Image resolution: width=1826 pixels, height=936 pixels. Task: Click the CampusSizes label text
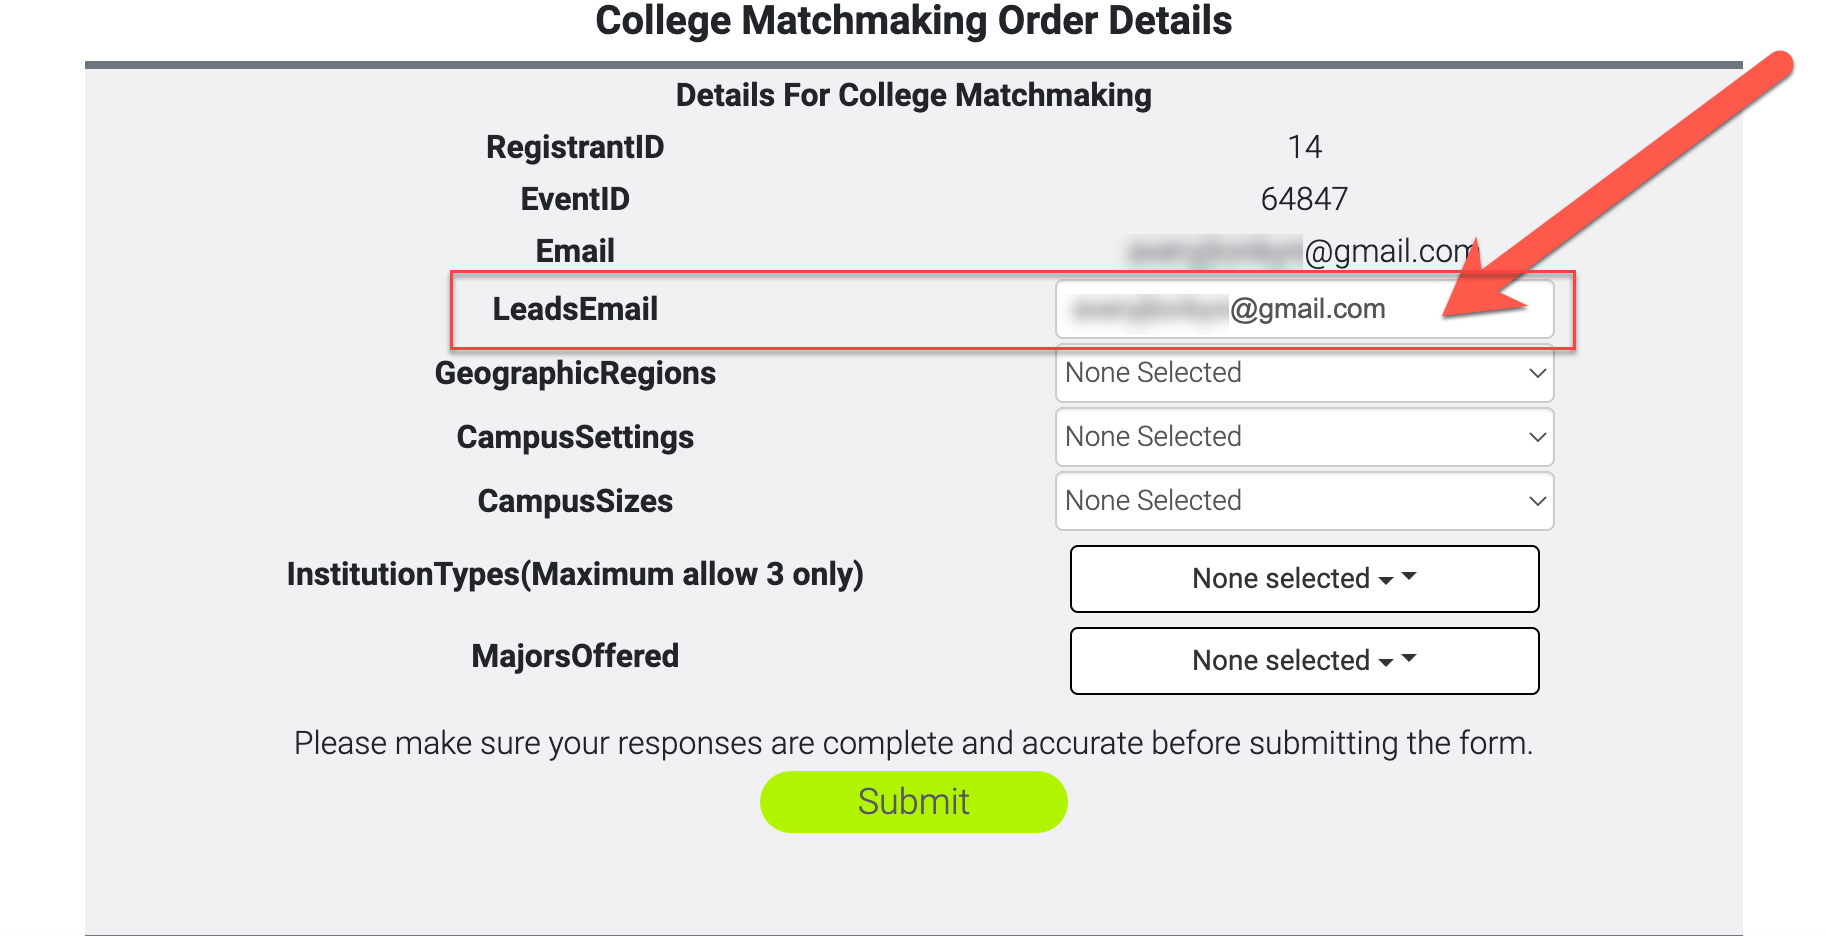(575, 501)
